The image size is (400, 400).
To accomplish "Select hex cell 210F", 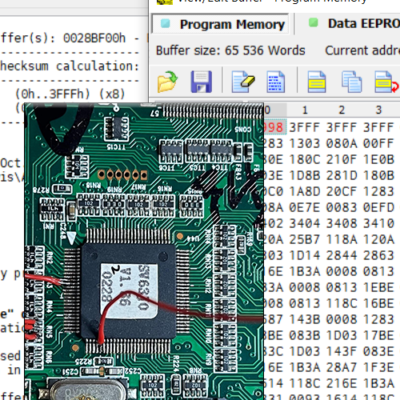I will tap(342, 159).
